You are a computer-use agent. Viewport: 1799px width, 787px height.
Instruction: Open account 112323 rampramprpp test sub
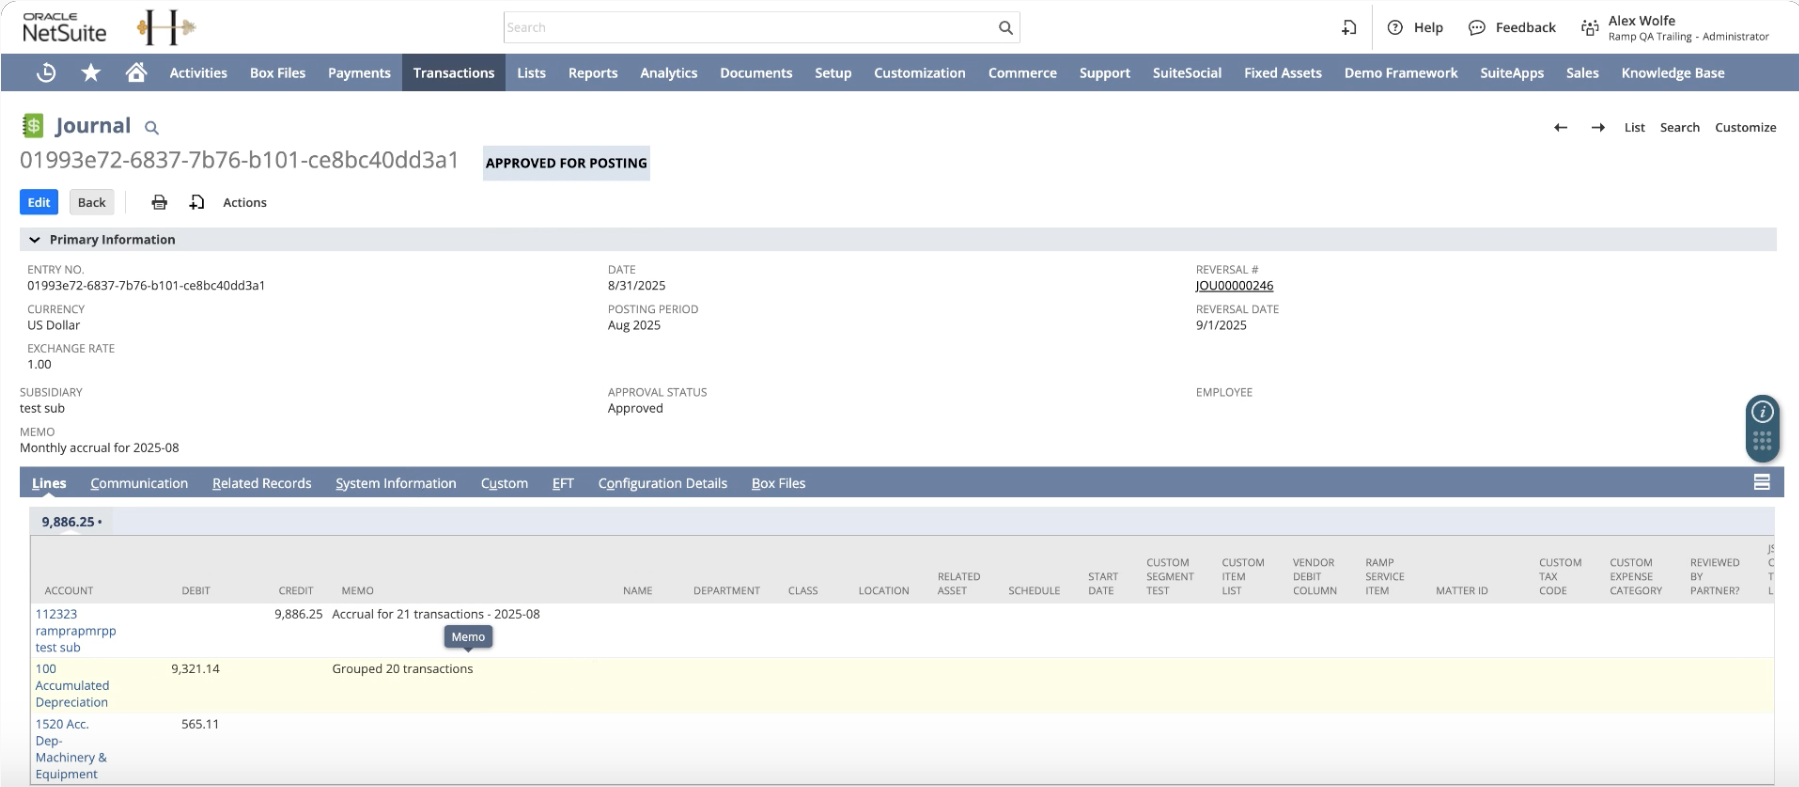coord(76,631)
